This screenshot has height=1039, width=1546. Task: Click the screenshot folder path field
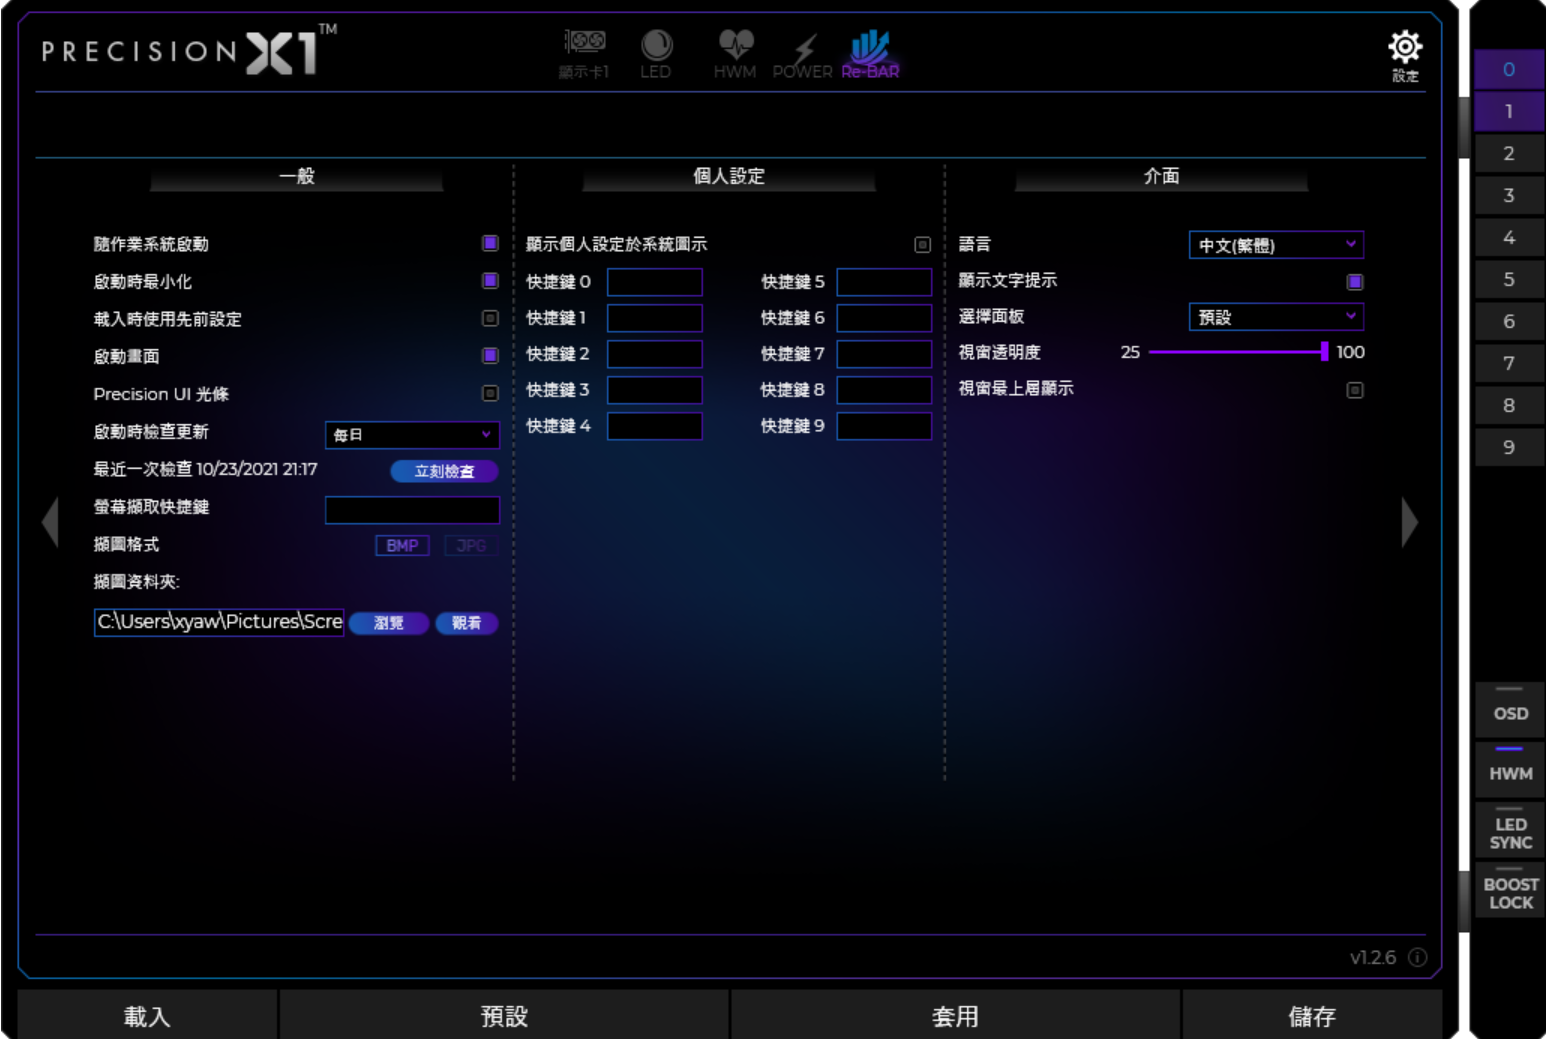(x=219, y=622)
